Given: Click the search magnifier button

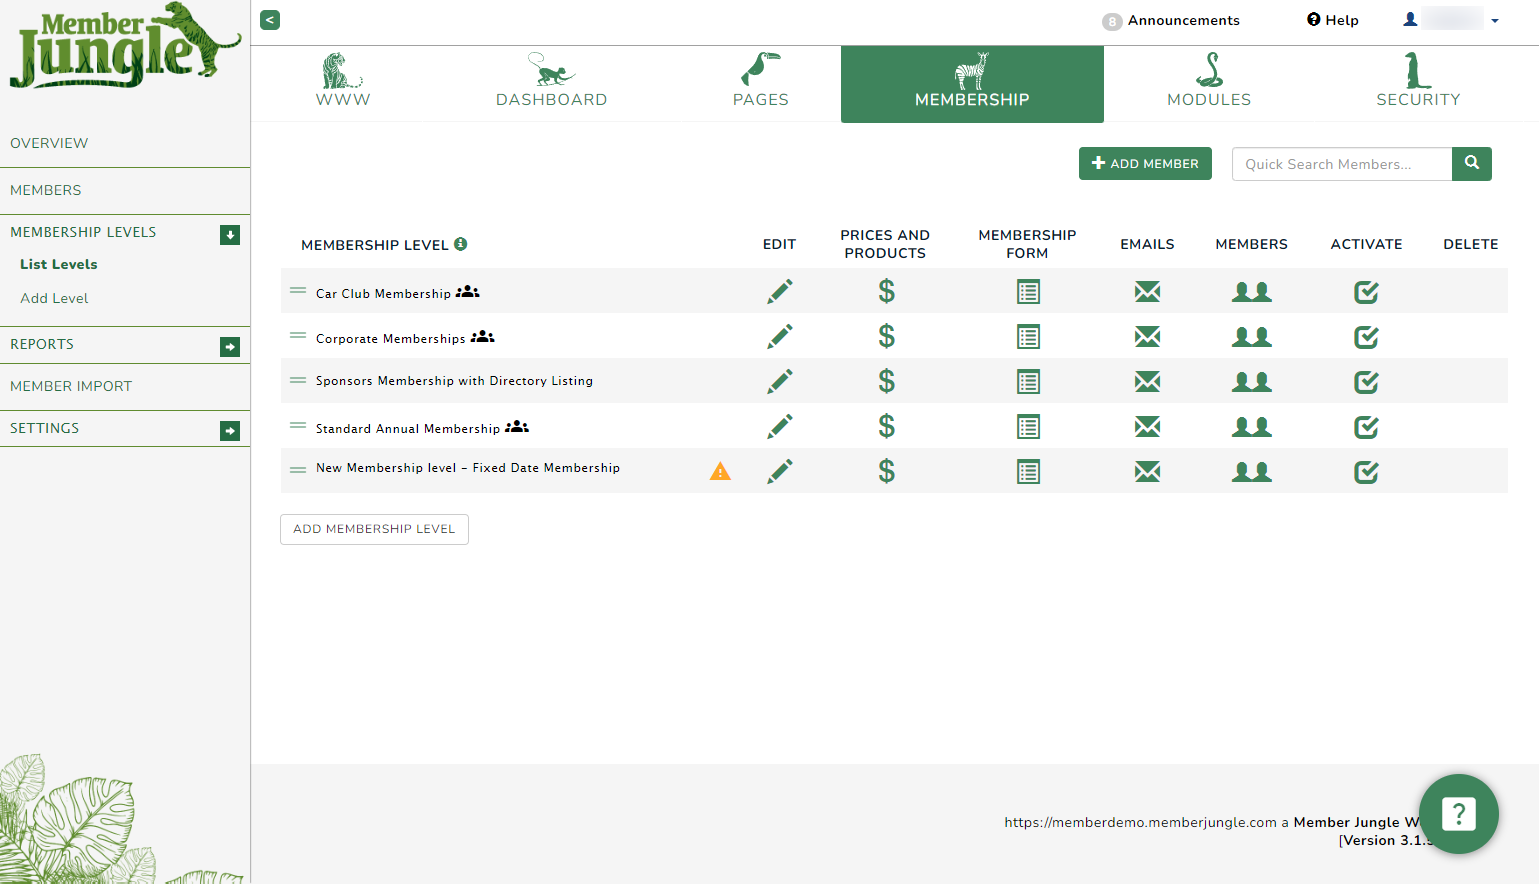Looking at the screenshot, I should tap(1471, 164).
